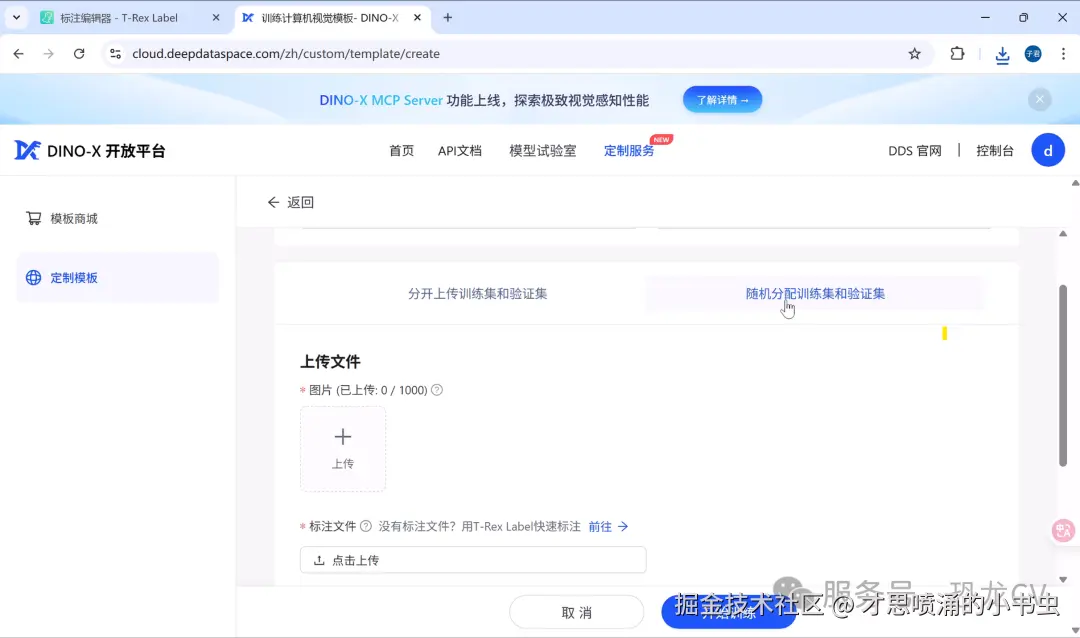
Task: Click the user avatar marked d
Action: [1048, 149]
